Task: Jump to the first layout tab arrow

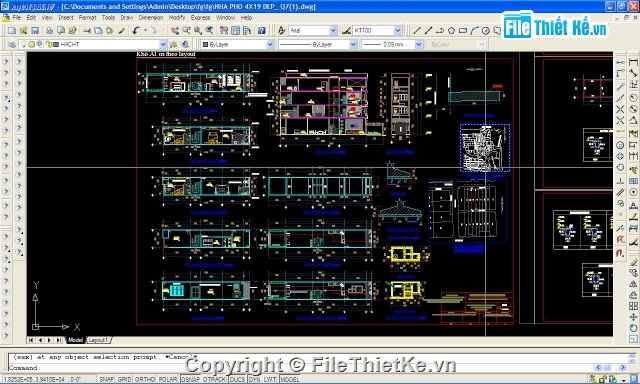Action: [x=31, y=340]
